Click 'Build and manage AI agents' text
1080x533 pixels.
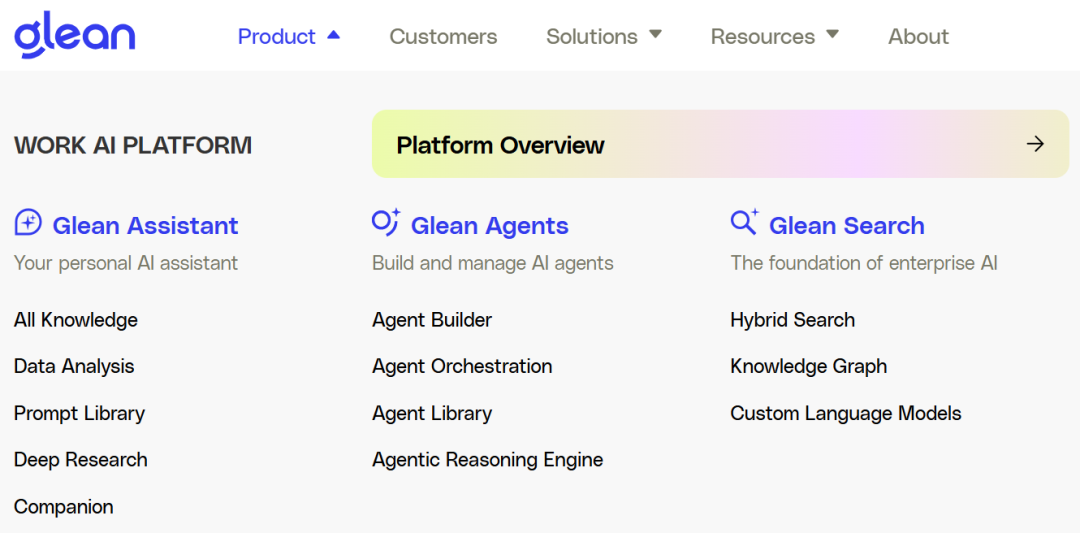[x=492, y=263]
